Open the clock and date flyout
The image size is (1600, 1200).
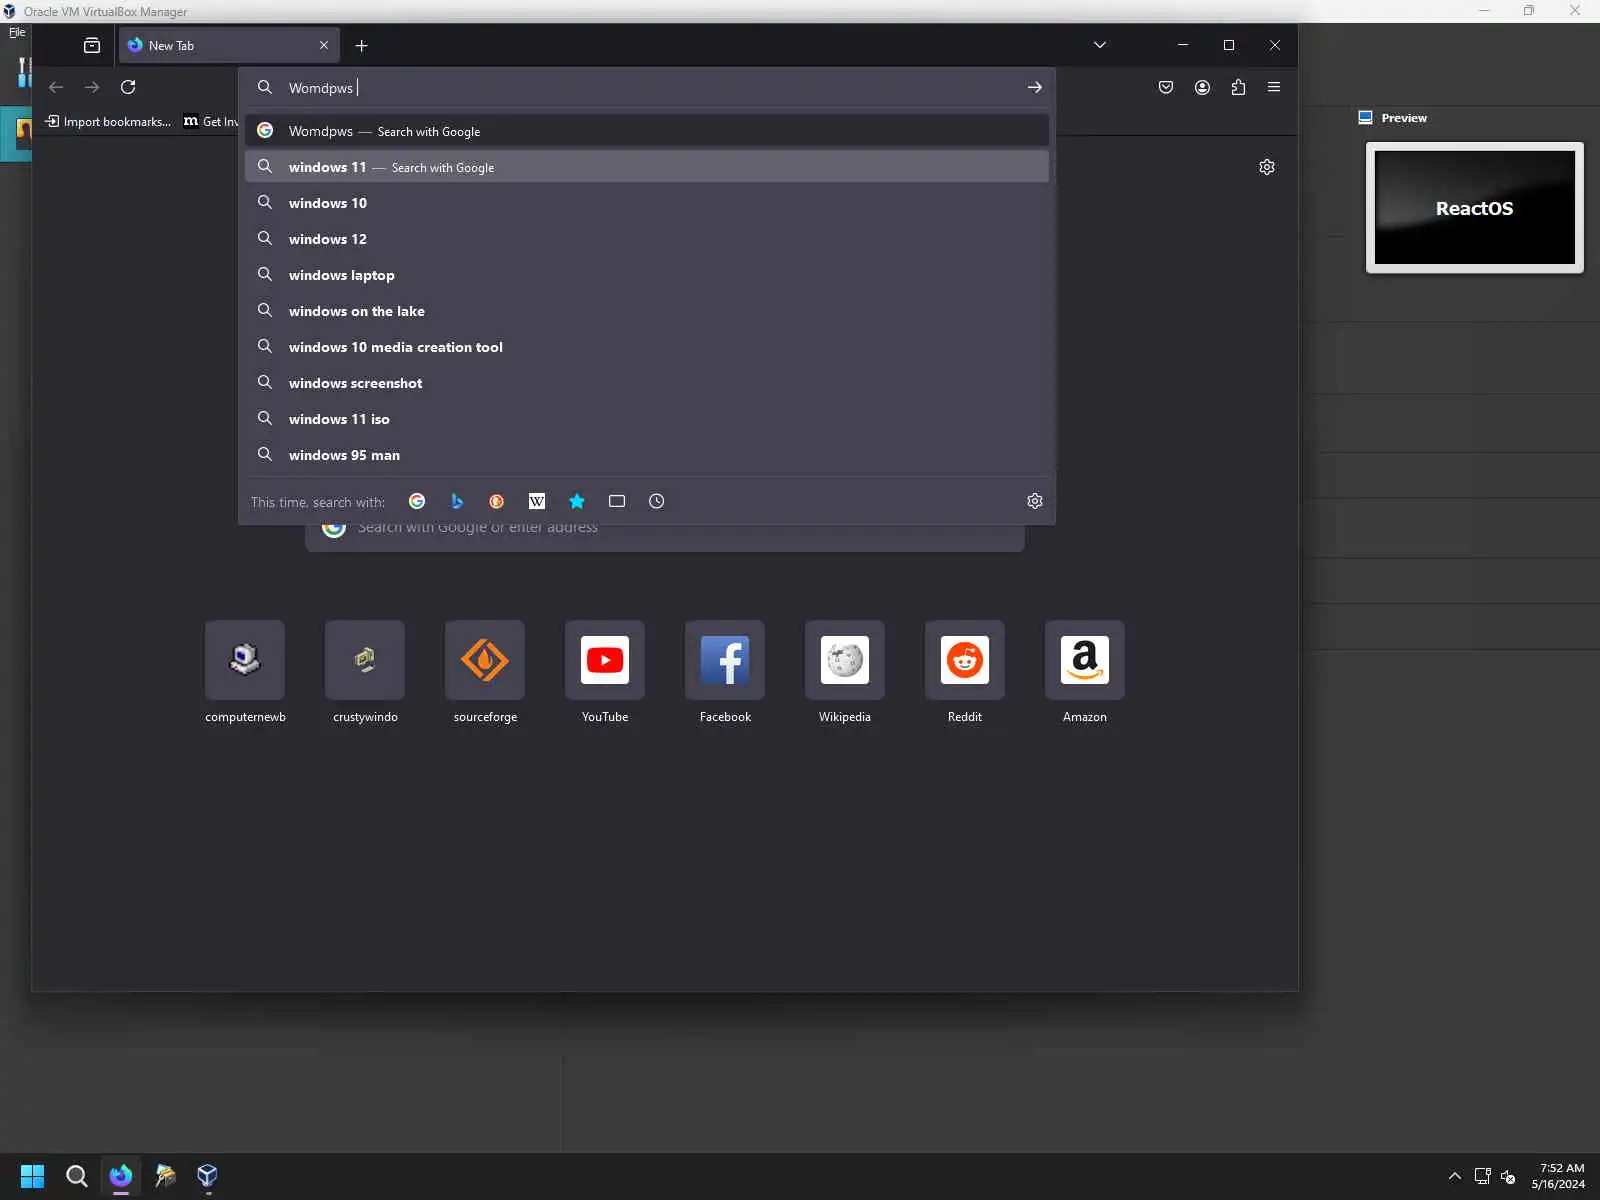pos(1559,1176)
